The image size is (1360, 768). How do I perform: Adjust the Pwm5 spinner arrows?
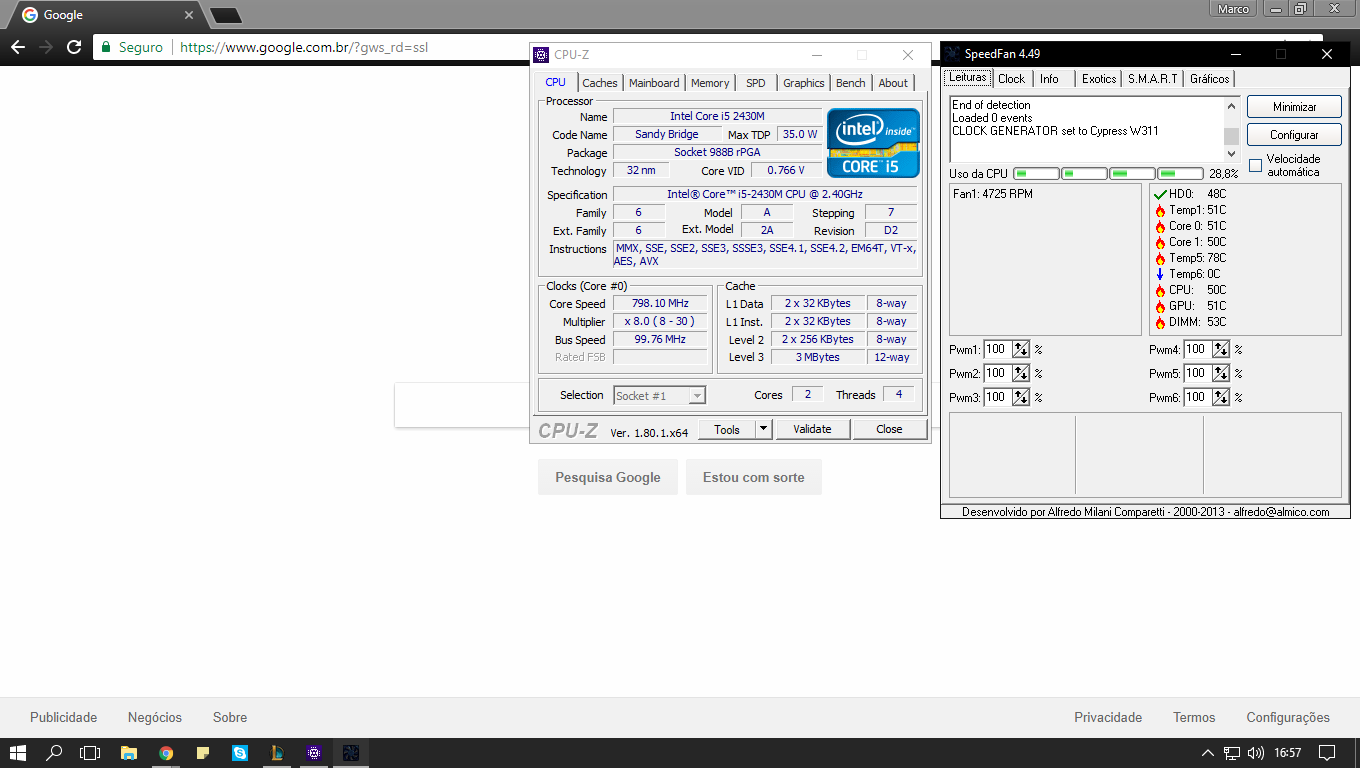coord(1222,373)
